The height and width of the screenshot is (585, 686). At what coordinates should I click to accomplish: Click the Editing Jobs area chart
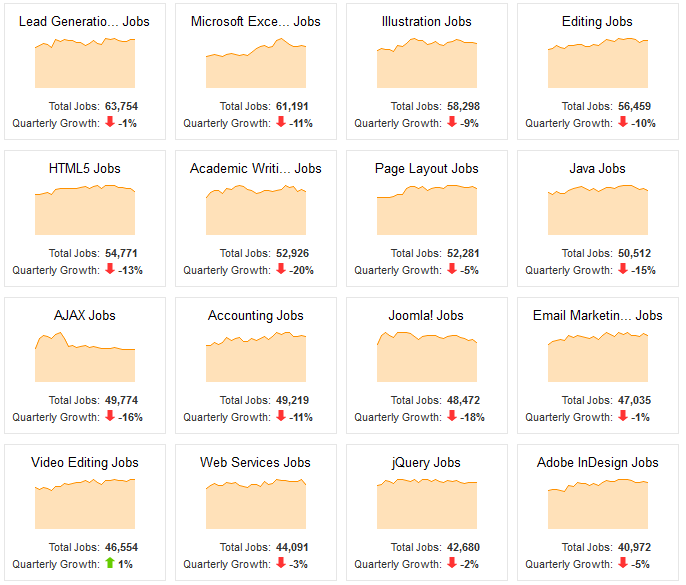pyautogui.click(x=598, y=63)
